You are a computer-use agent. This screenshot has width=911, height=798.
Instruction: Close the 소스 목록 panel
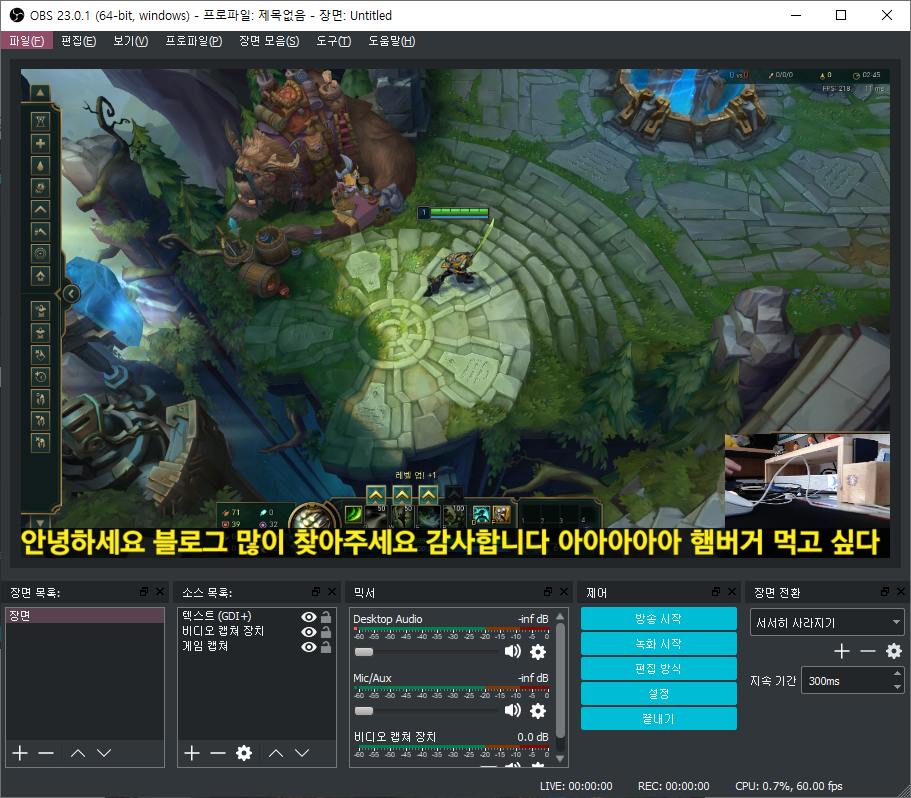pyautogui.click(x=332, y=592)
